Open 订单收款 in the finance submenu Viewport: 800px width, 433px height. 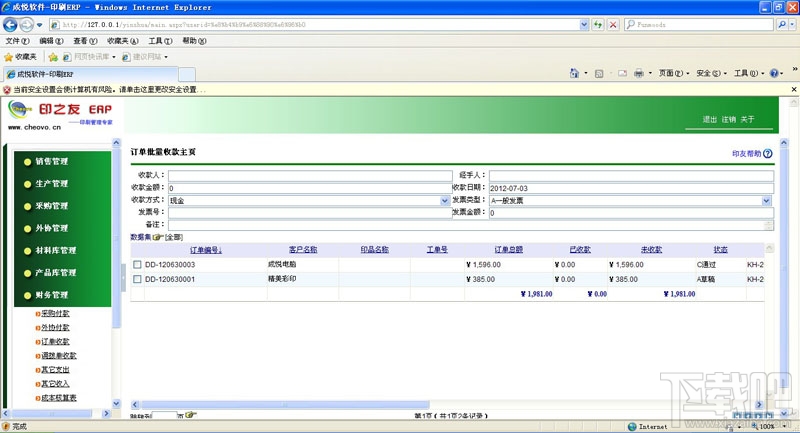55,342
